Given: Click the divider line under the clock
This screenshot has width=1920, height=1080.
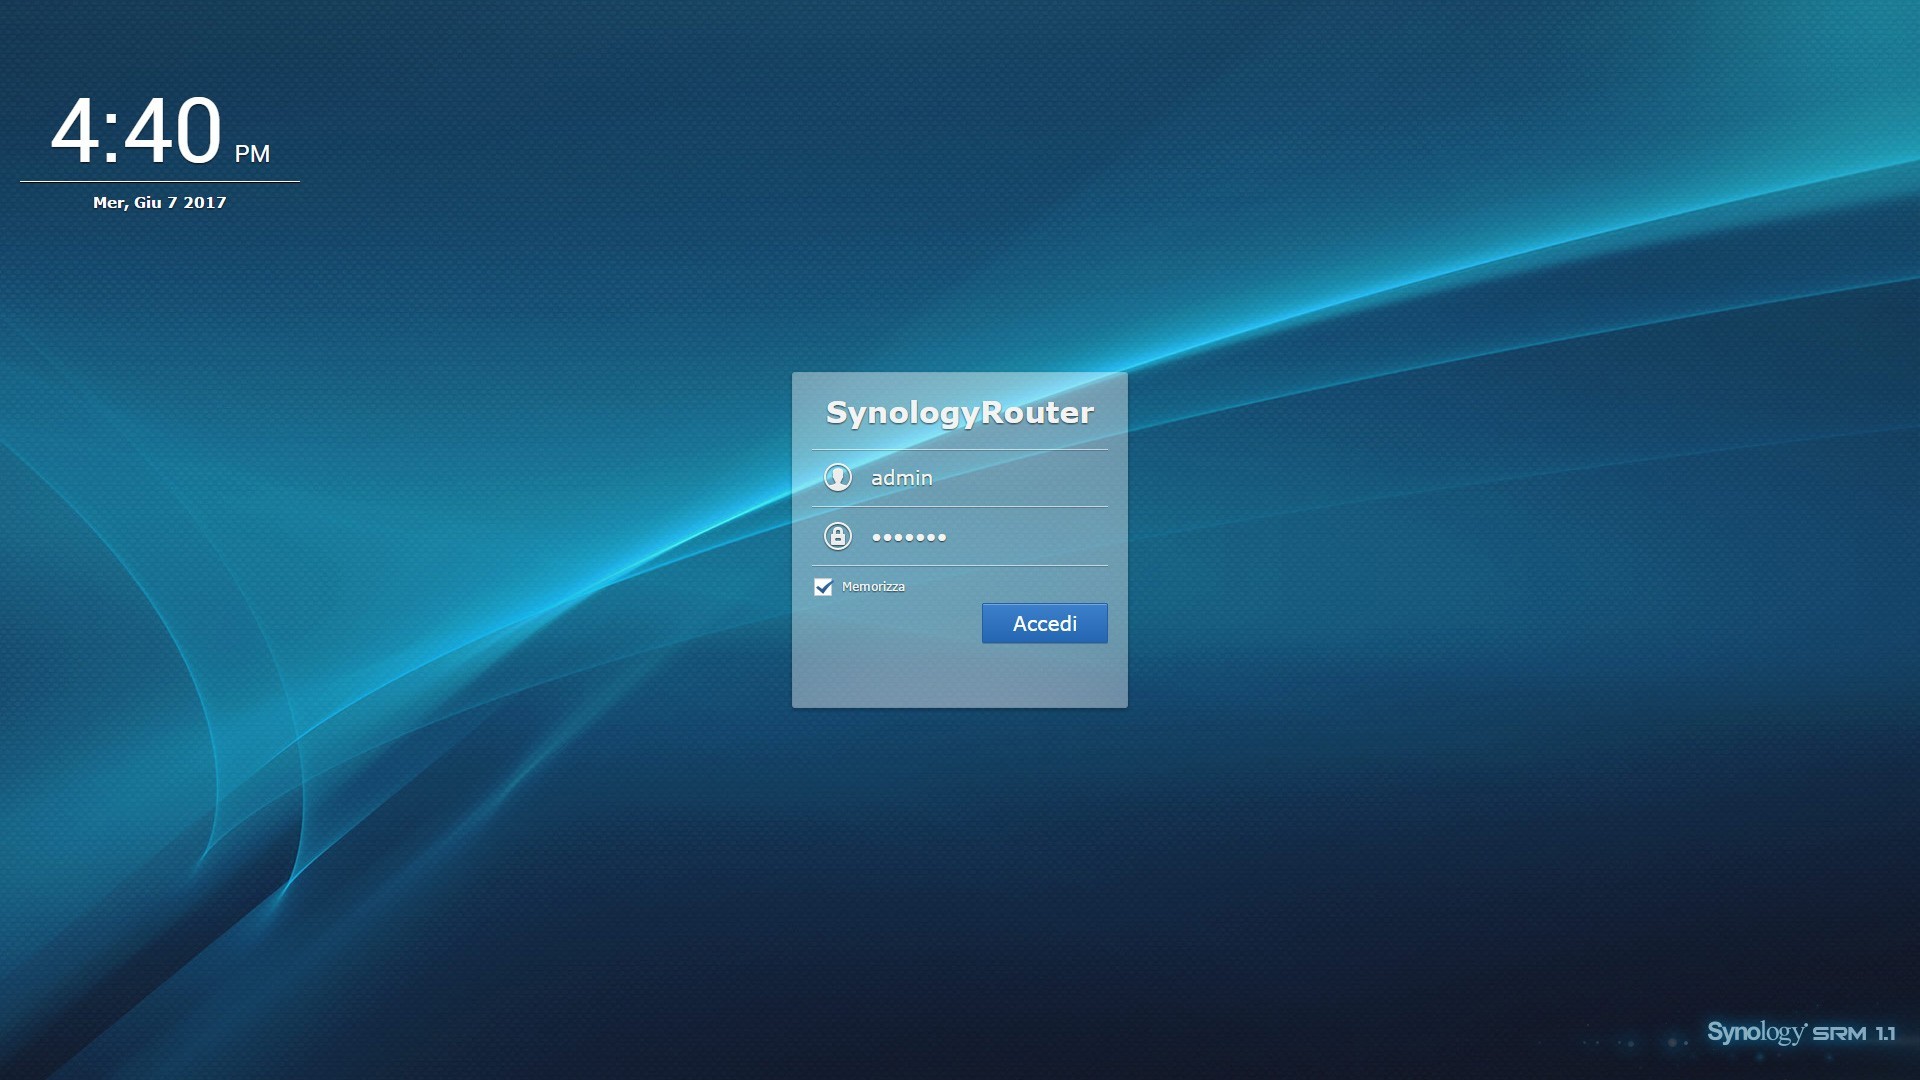Looking at the screenshot, I should tap(160, 182).
